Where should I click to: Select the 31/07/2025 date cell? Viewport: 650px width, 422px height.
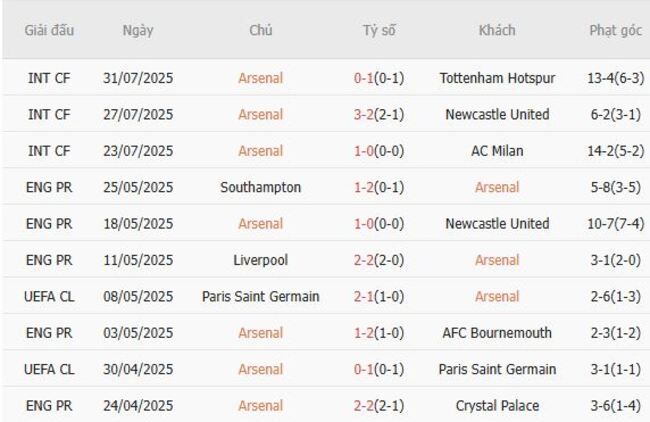tap(138, 78)
